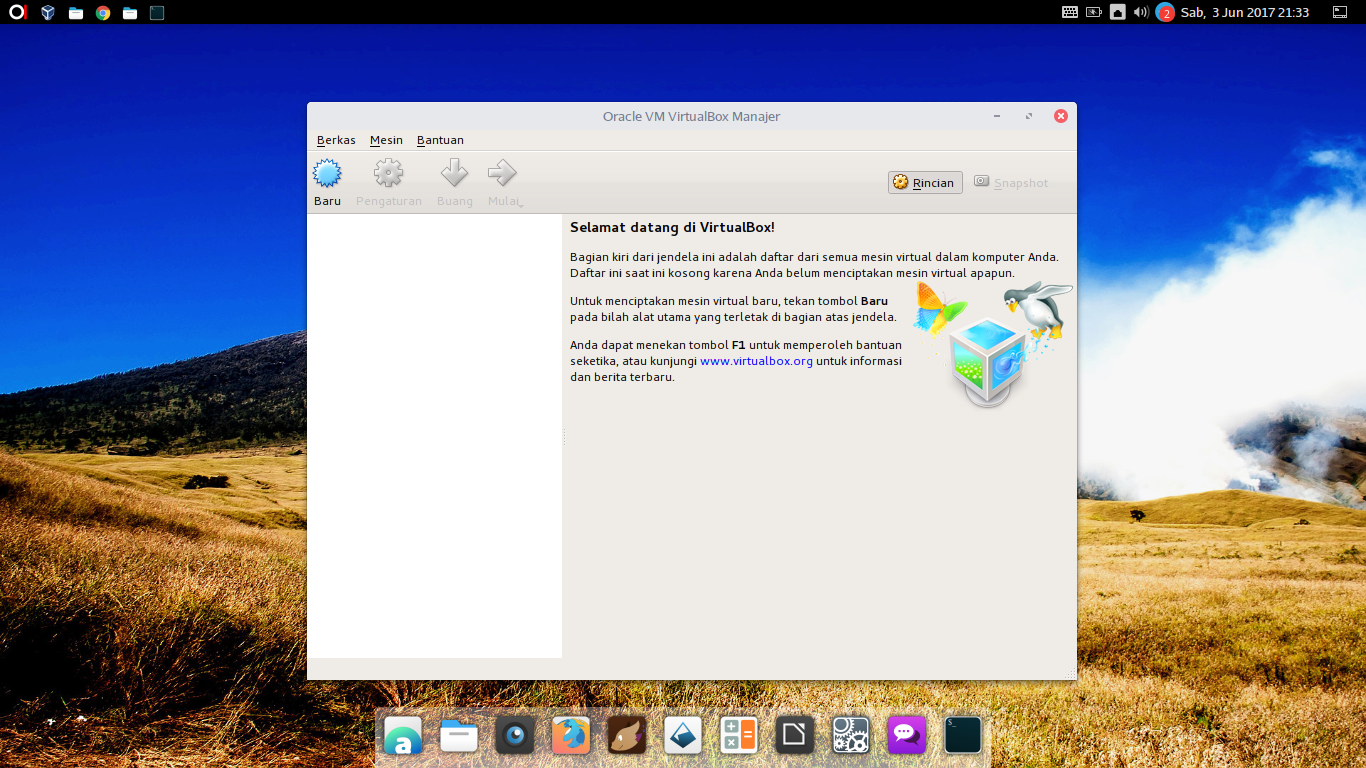Click the keyboard icon in the system tray
Image resolution: width=1366 pixels, height=768 pixels.
(1070, 12)
